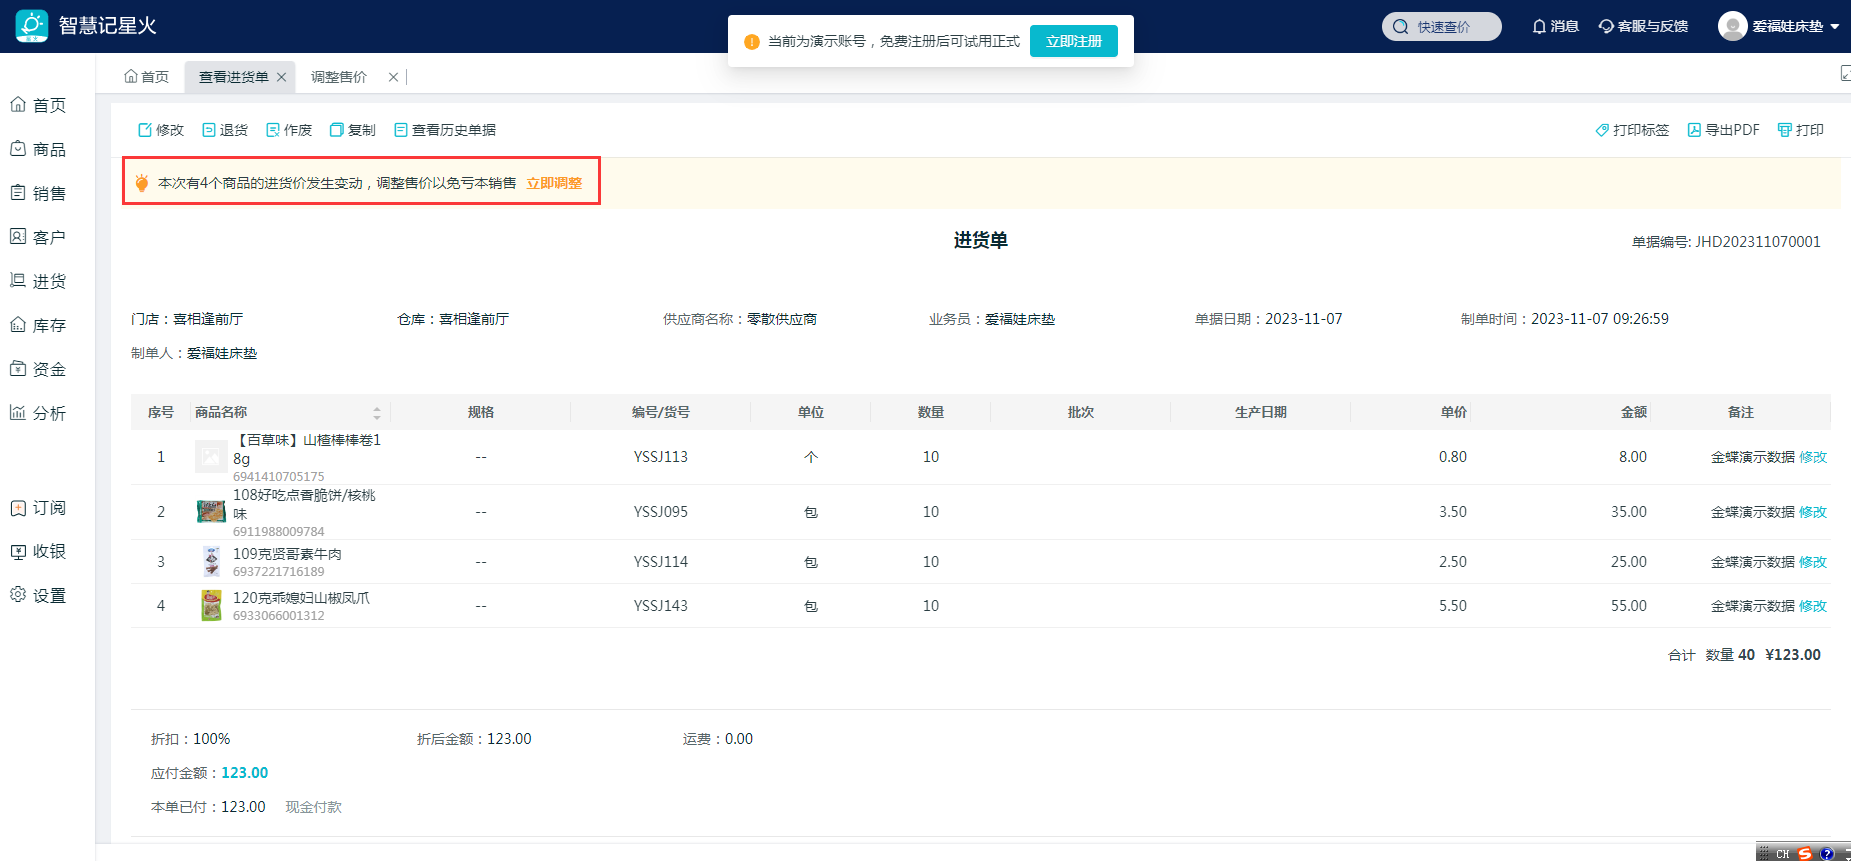The height and width of the screenshot is (861, 1851).
Task: Switch to the 调整售价 tab
Action: tap(339, 77)
